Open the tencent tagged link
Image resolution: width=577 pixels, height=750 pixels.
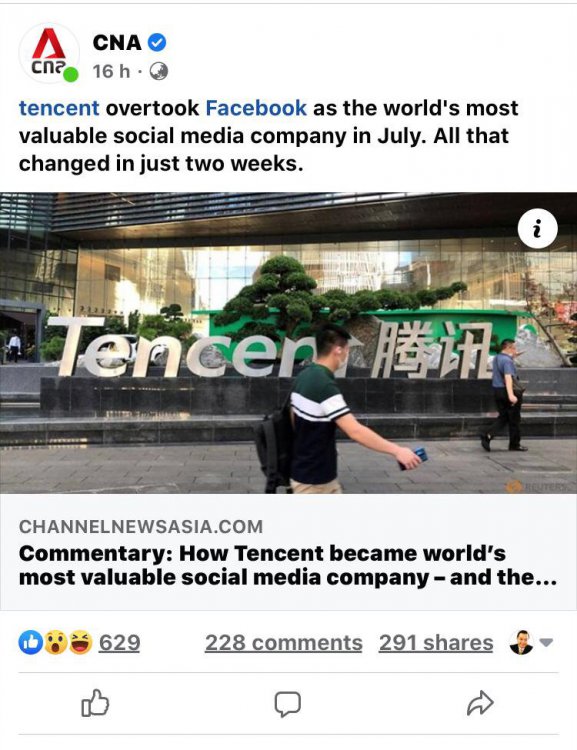[59, 108]
